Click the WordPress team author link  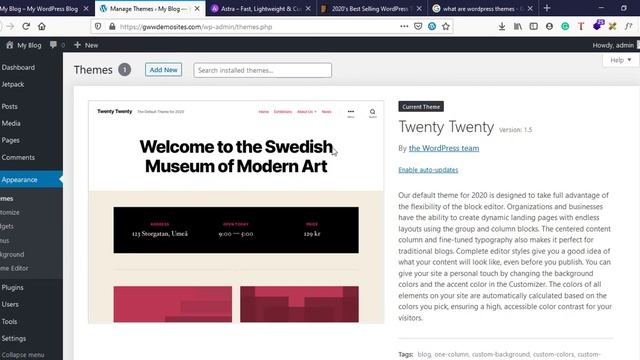[444, 148]
